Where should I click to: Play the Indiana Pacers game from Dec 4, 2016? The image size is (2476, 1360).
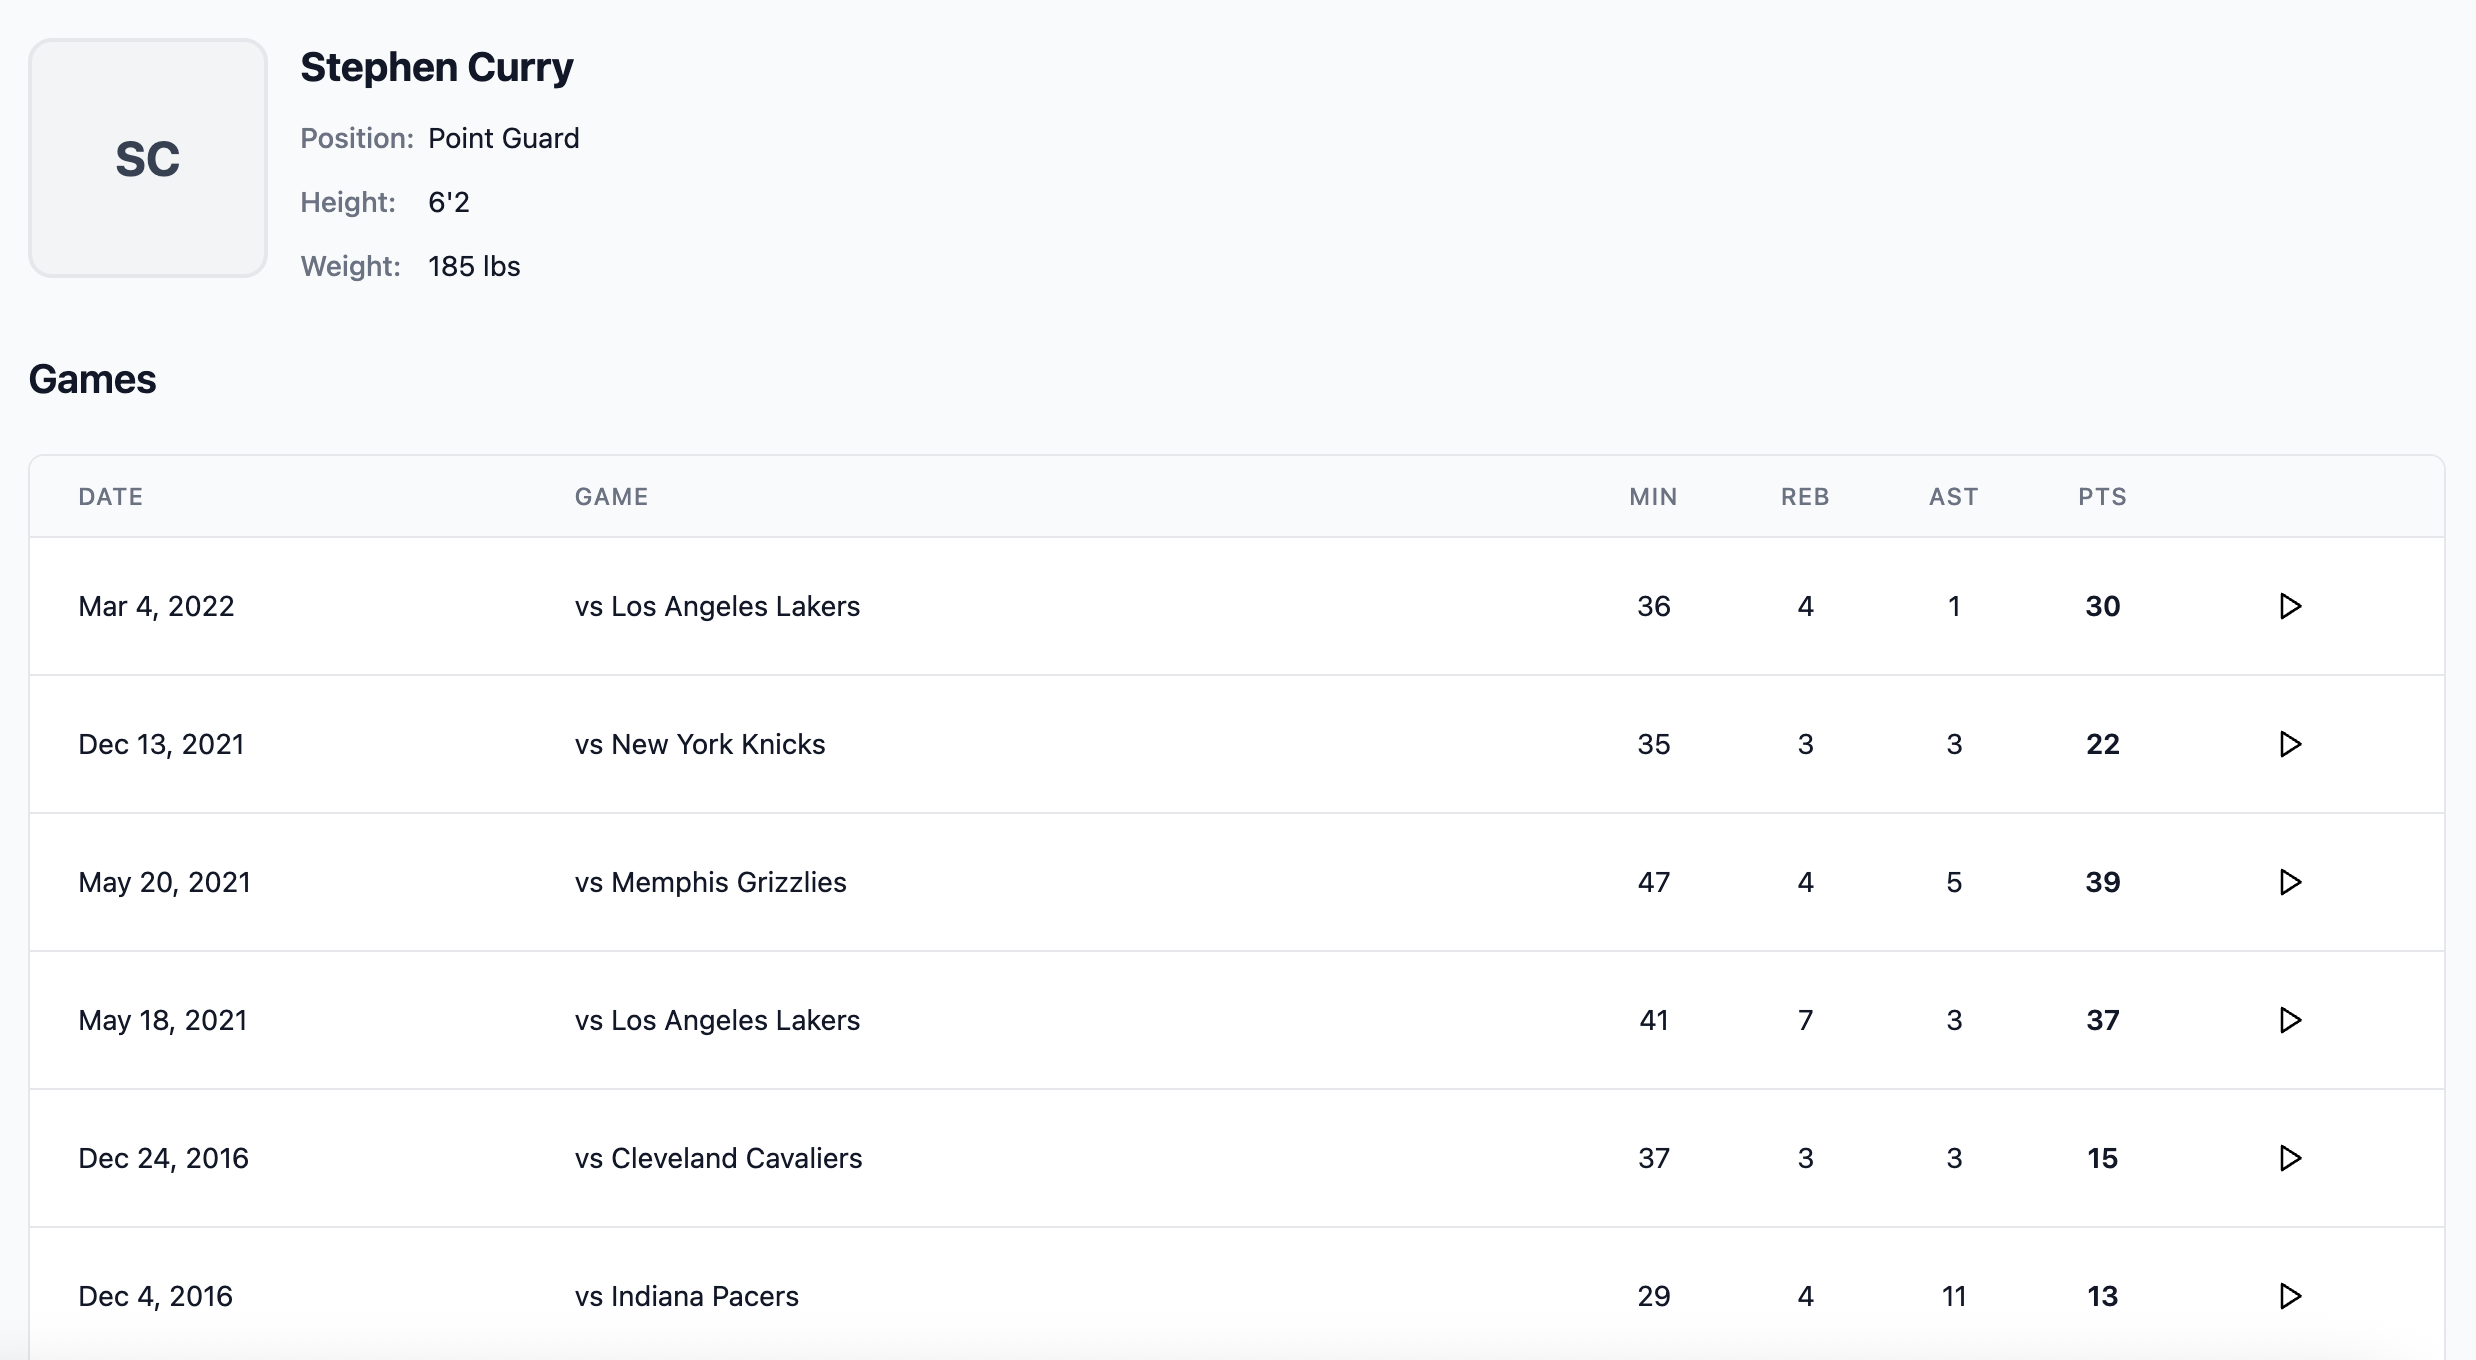click(x=2290, y=1296)
